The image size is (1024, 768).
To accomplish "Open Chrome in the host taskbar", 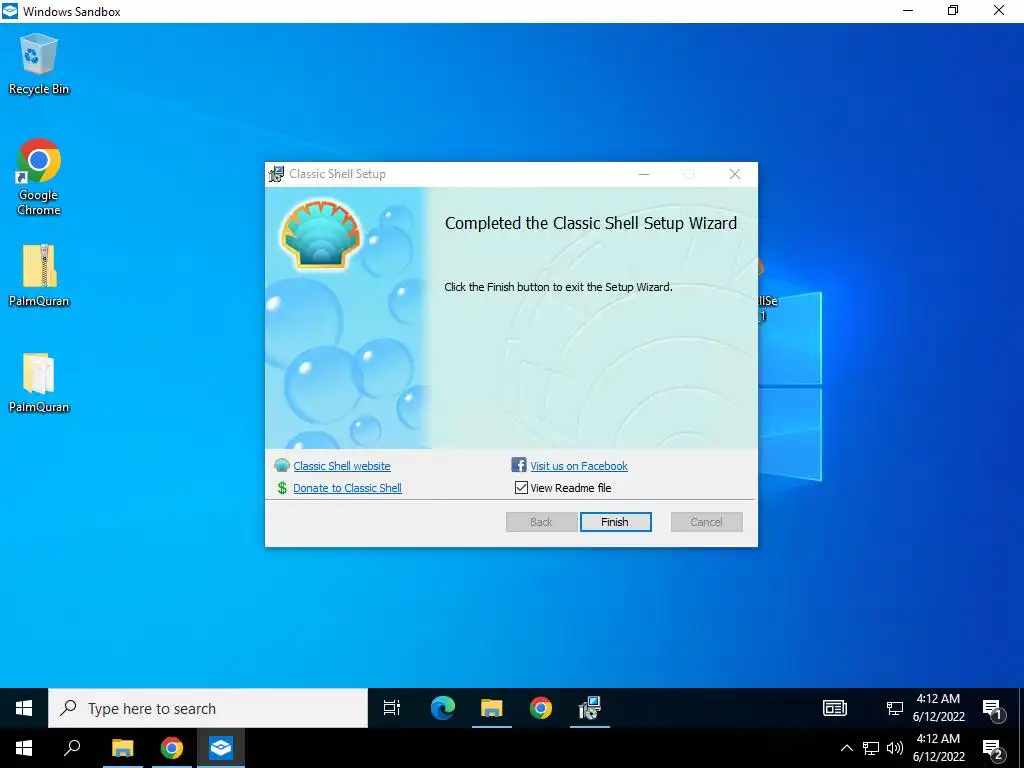I will [172, 748].
